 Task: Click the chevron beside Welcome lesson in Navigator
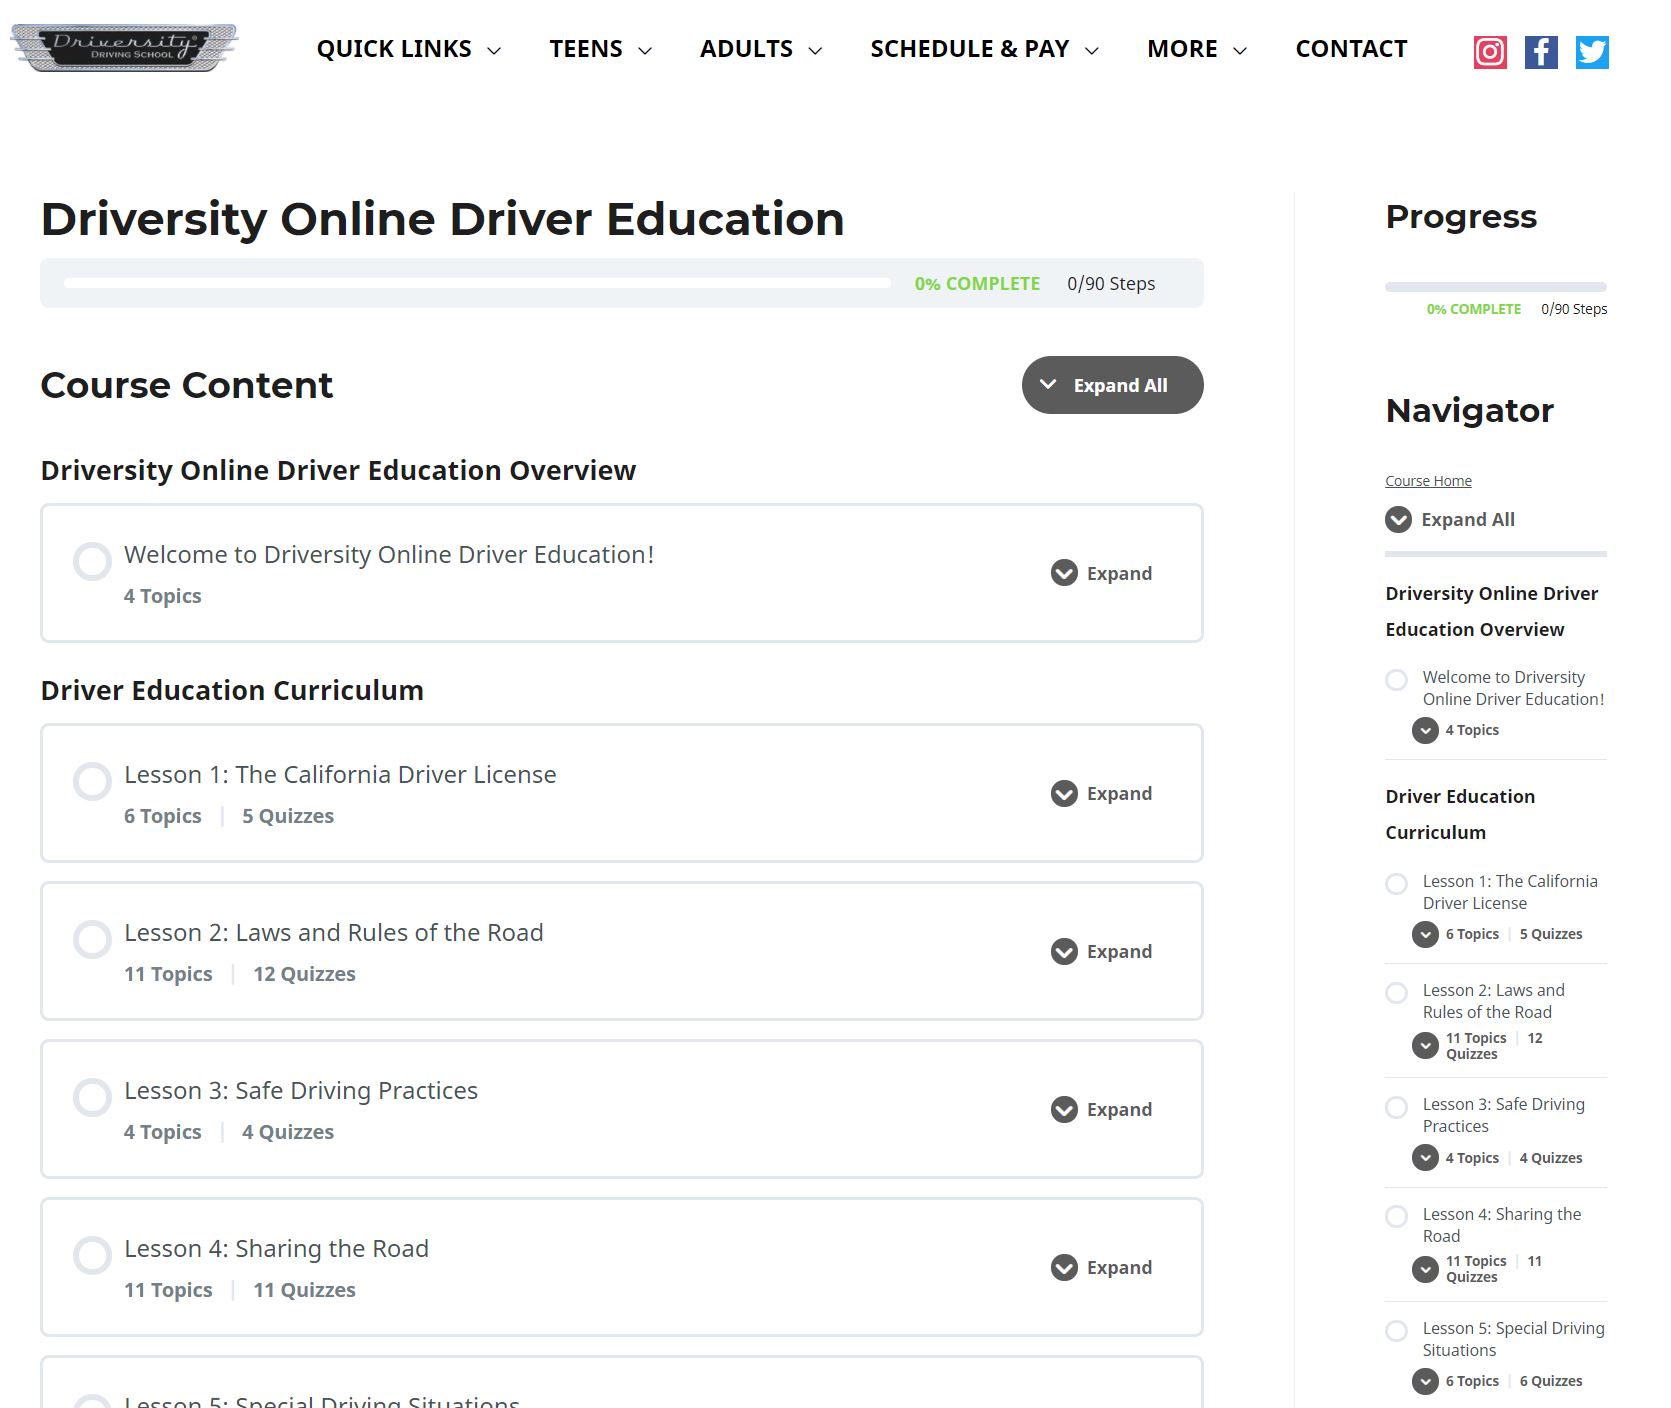coord(1425,731)
